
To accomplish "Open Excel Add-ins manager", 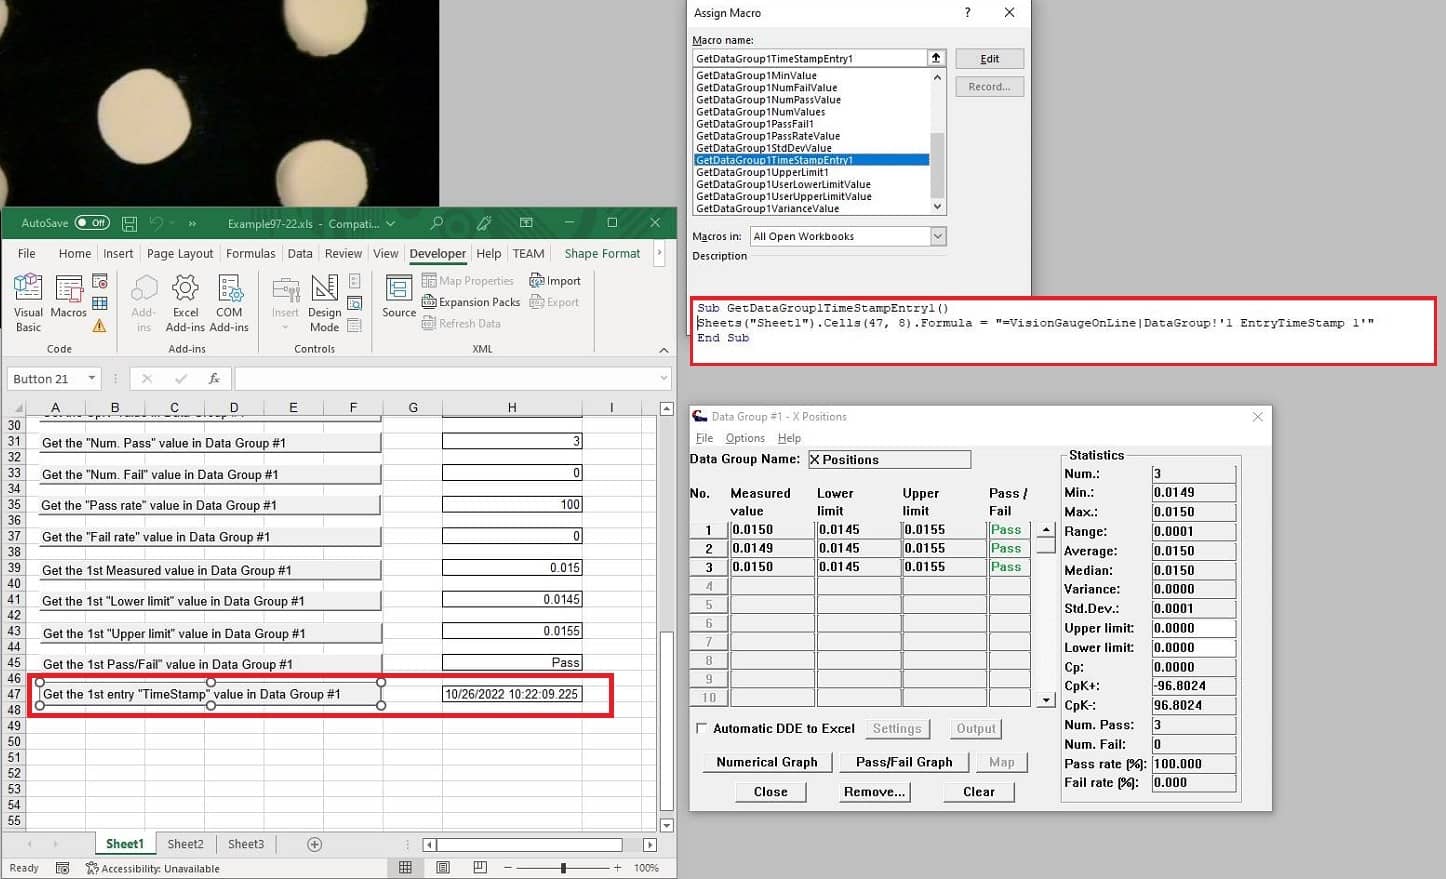I will point(185,302).
